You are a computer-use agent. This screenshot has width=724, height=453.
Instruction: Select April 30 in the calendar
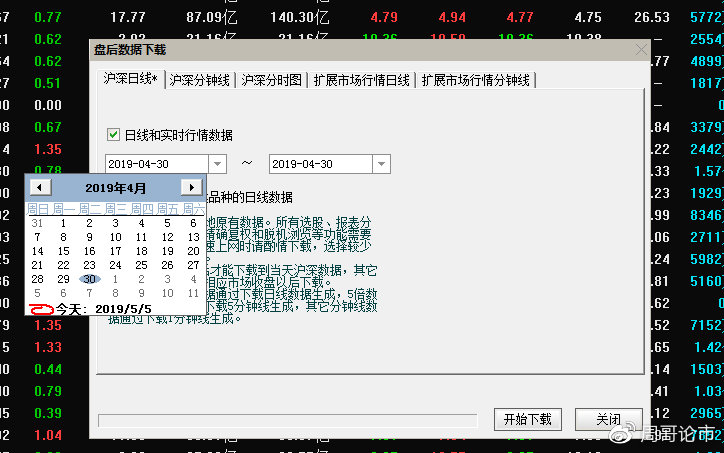click(89, 280)
